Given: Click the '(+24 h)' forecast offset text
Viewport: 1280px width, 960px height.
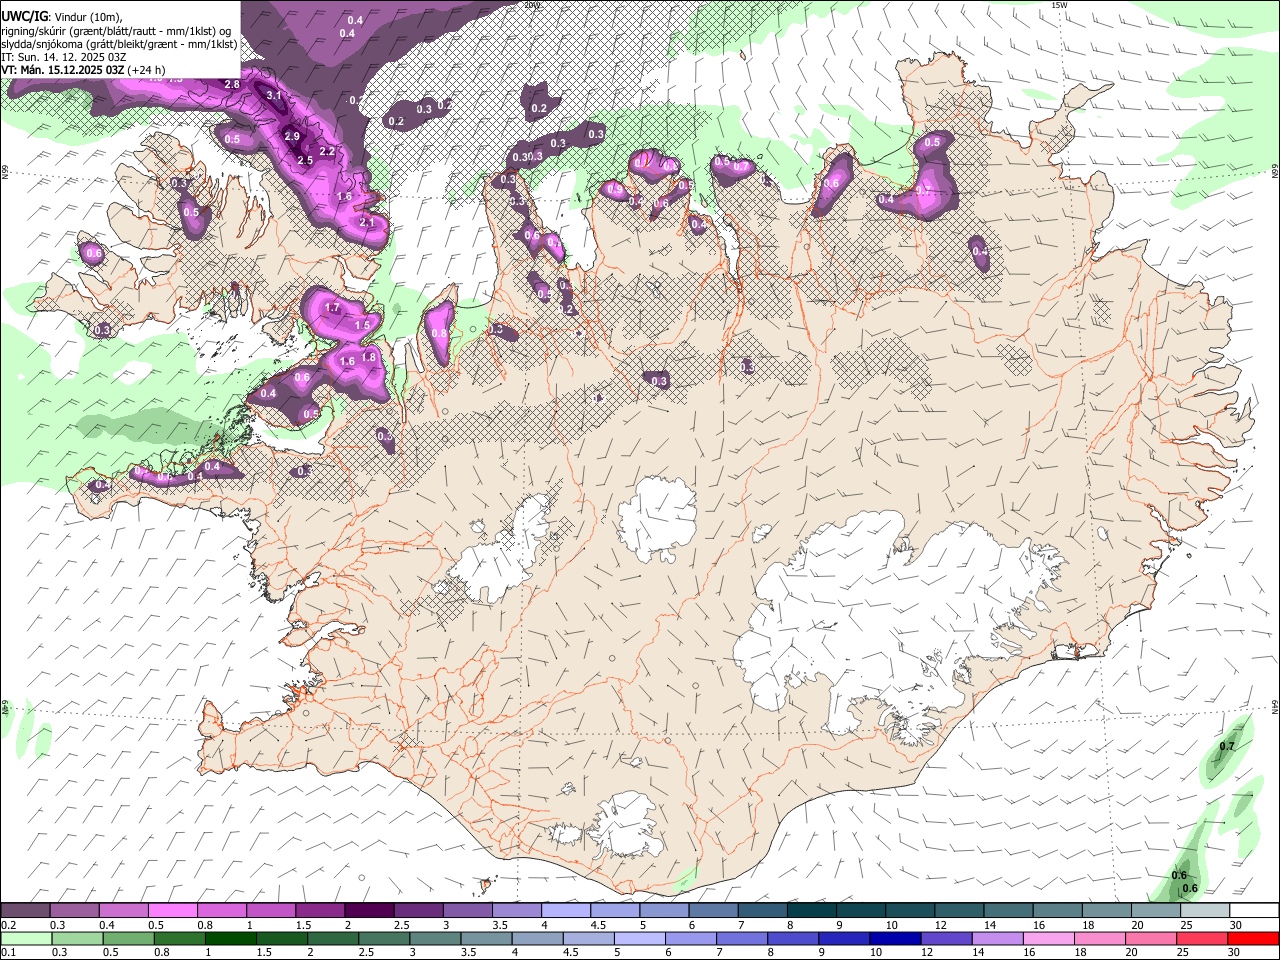Looking at the screenshot, I should [147, 70].
